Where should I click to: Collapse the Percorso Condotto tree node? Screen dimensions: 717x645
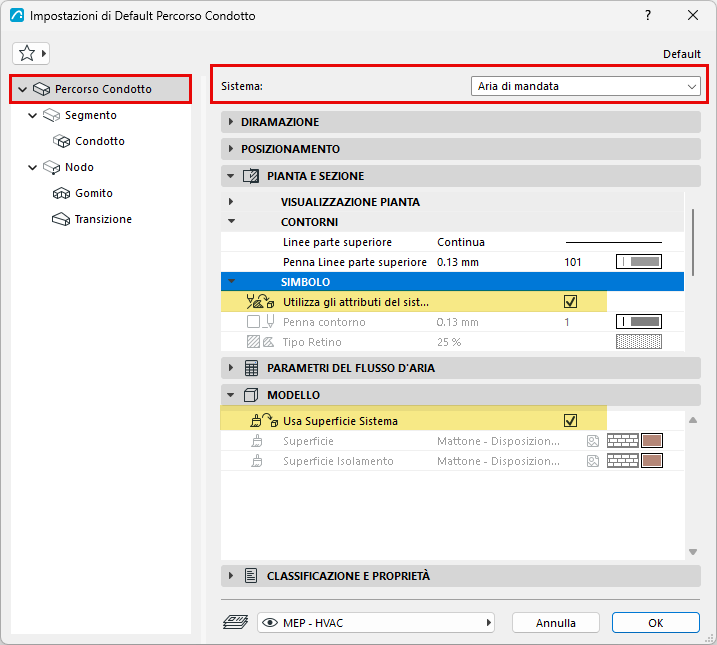[22, 89]
